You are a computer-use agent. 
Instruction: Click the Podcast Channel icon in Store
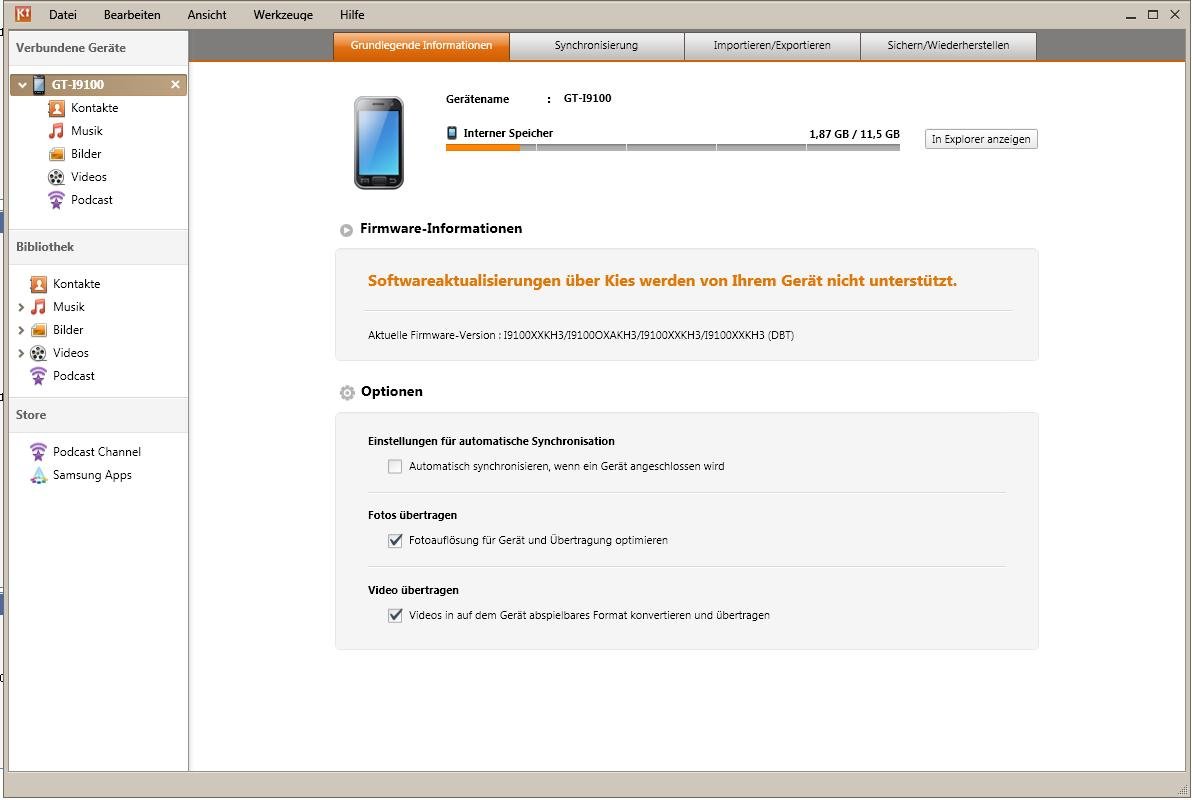[38, 452]
